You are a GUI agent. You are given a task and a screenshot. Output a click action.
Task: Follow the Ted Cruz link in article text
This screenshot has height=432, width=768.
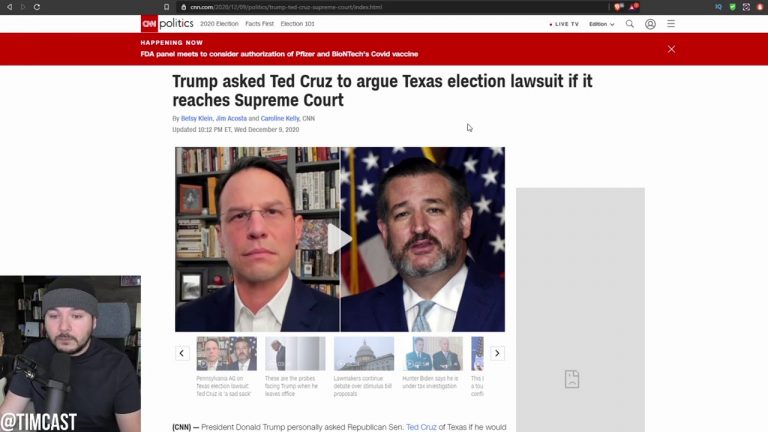pos(421,427)
